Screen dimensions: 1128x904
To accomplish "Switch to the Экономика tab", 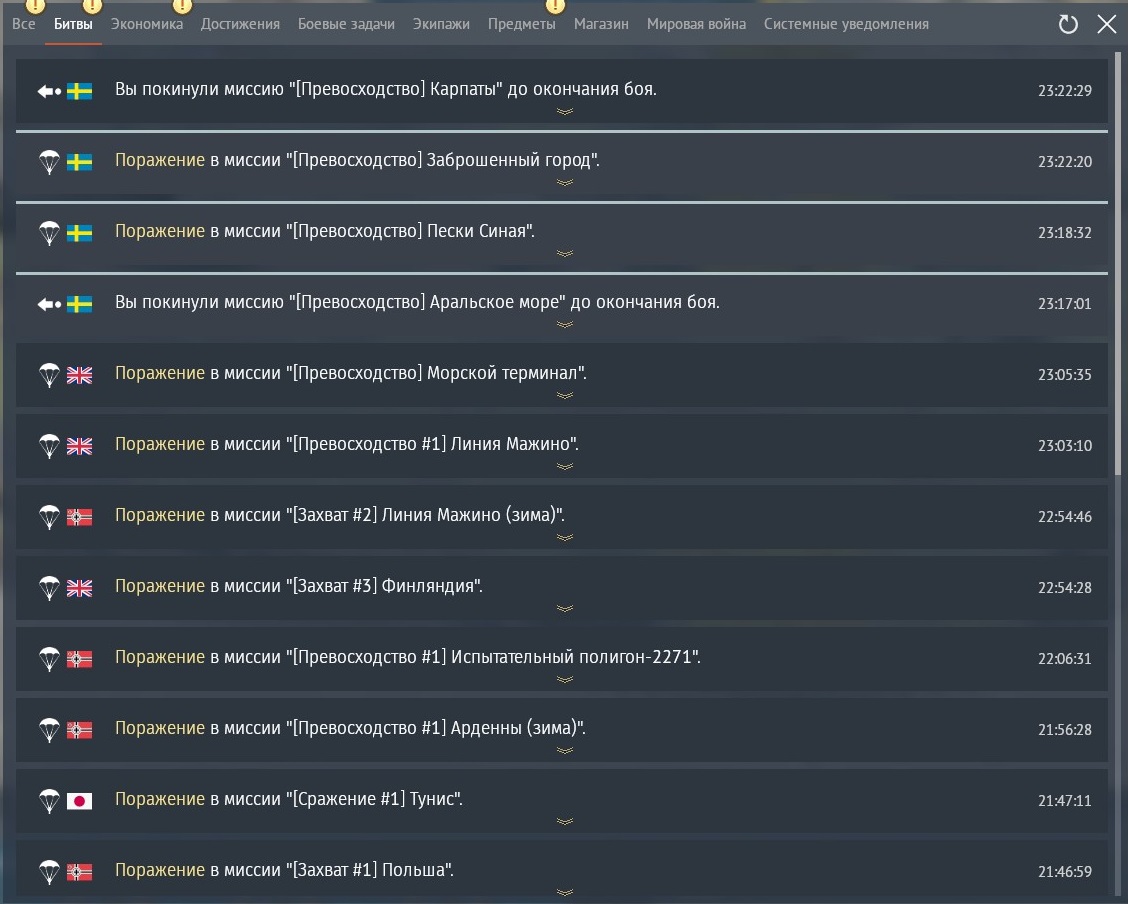I will click(x=147, y=24).
